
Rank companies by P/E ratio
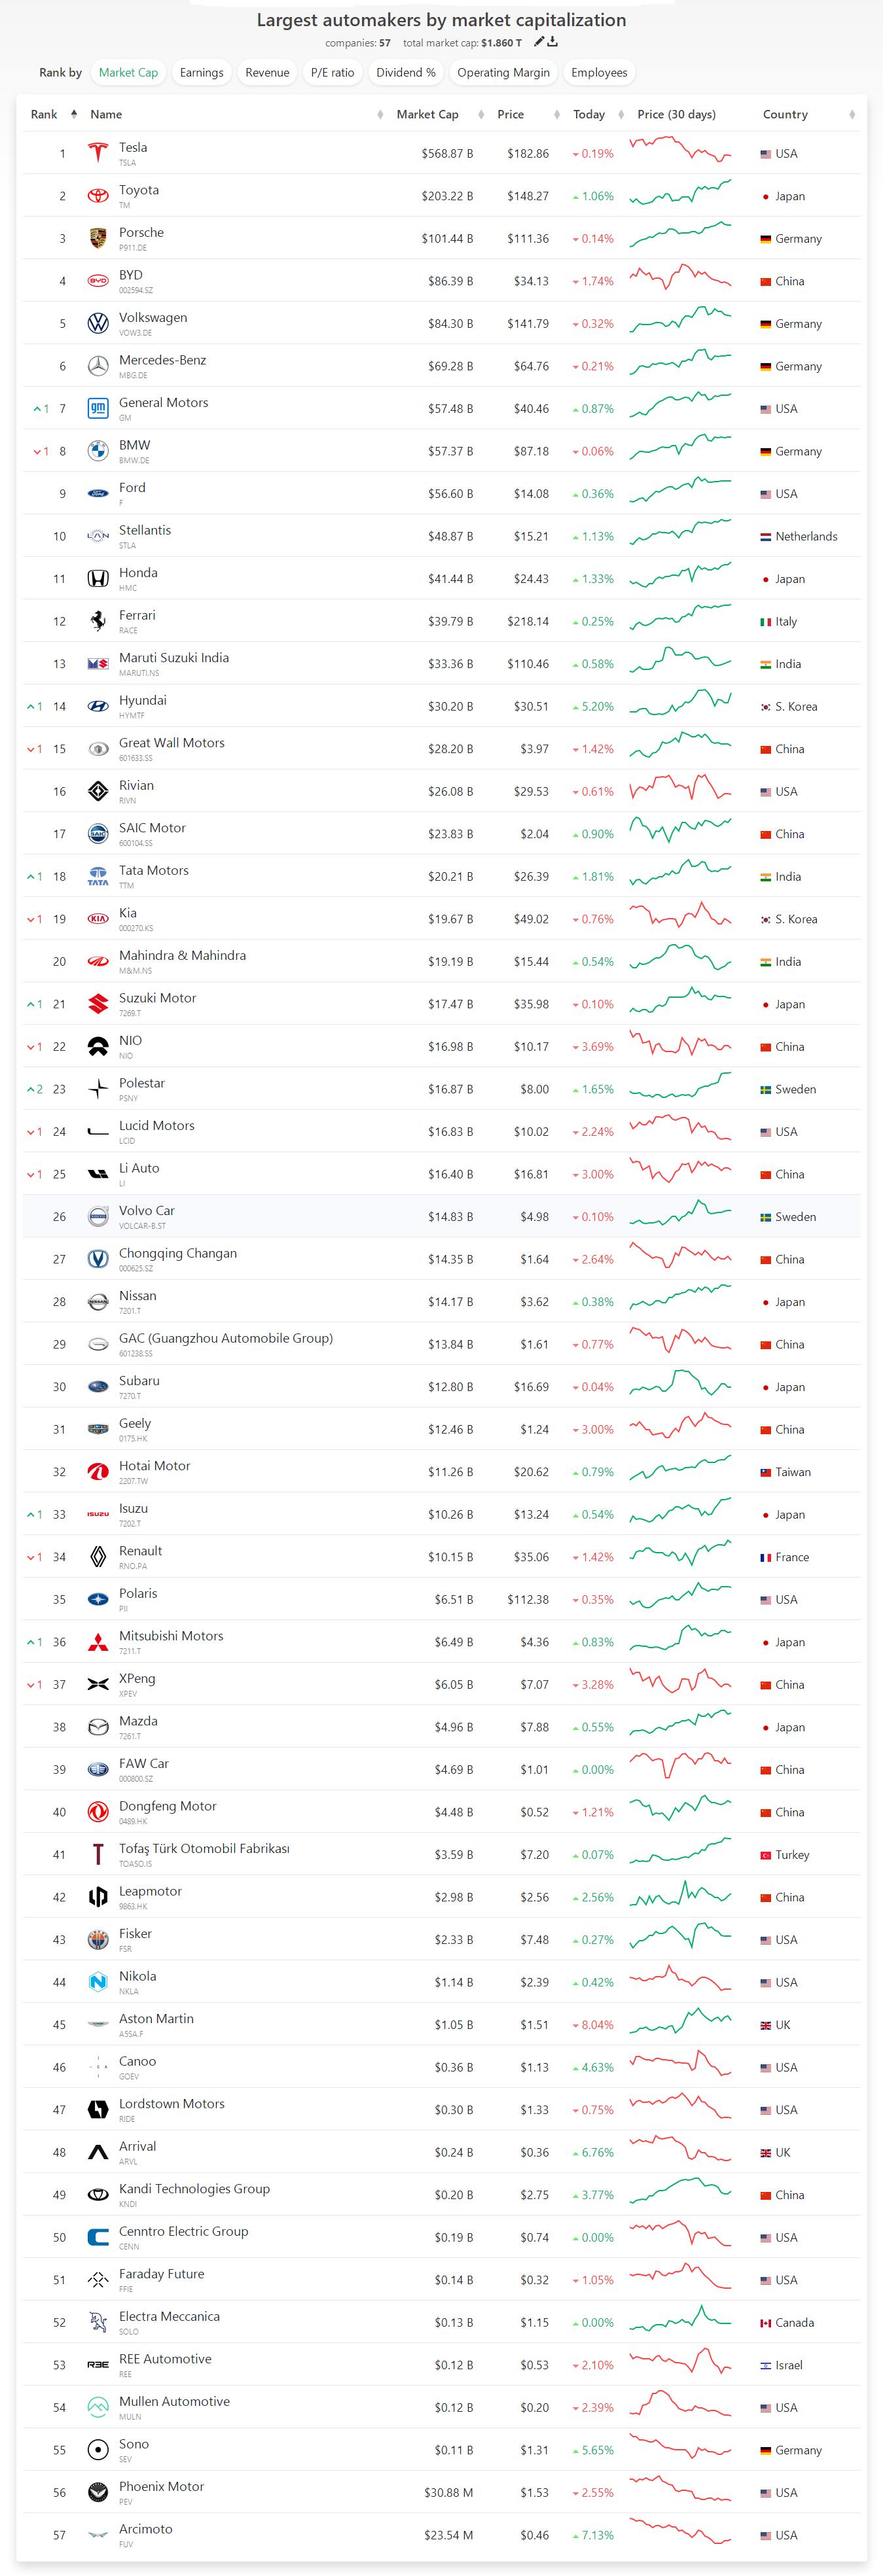(x=332, y=73)
